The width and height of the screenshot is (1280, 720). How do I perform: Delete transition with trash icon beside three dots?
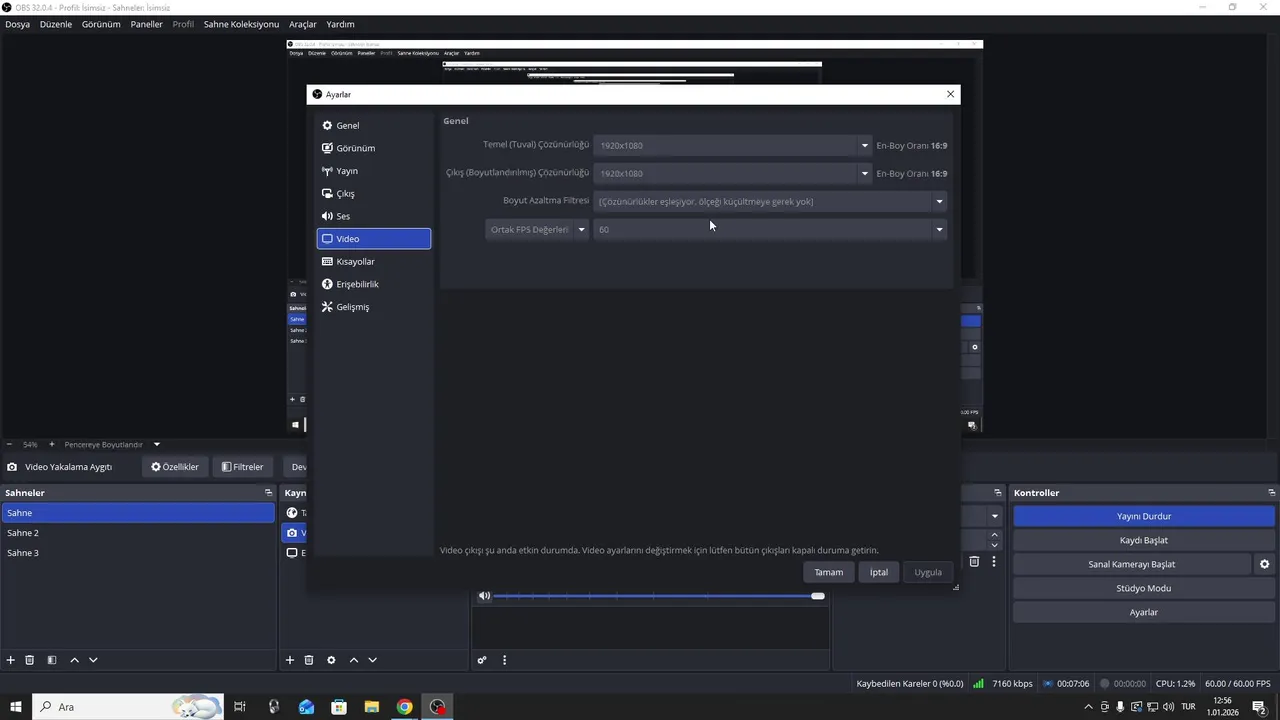pyautogui.click(x=974, y=562)
